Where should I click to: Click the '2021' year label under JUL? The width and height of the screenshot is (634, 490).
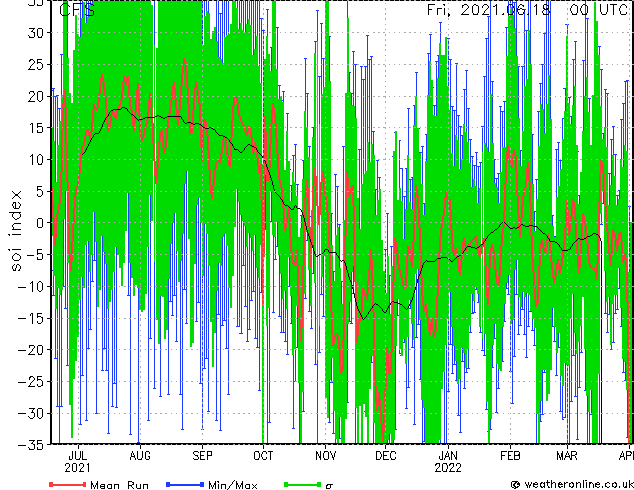pos(78,468)
